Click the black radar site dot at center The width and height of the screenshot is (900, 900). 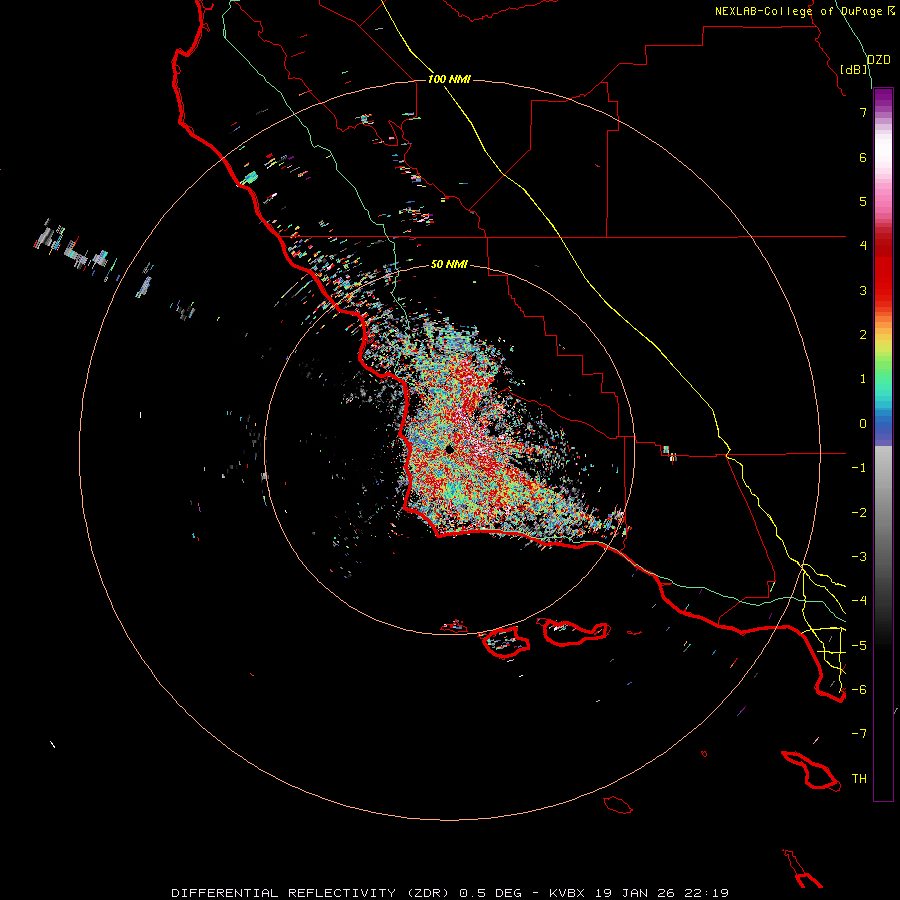tap(449, 450)
